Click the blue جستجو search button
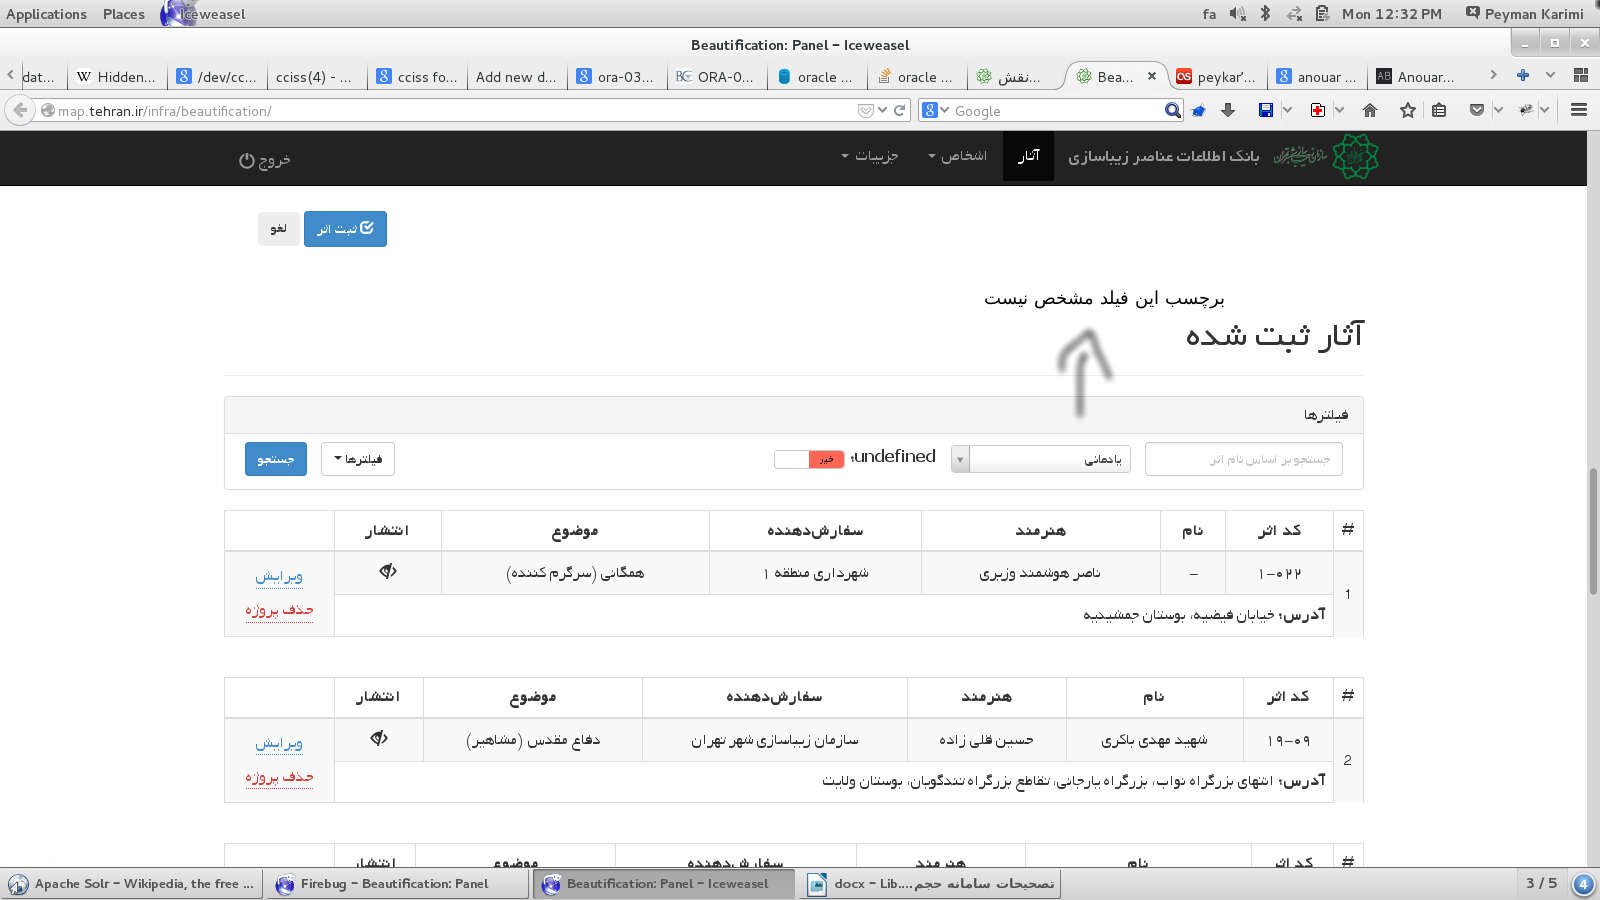 pyautogui.click(x=276, y=459)
